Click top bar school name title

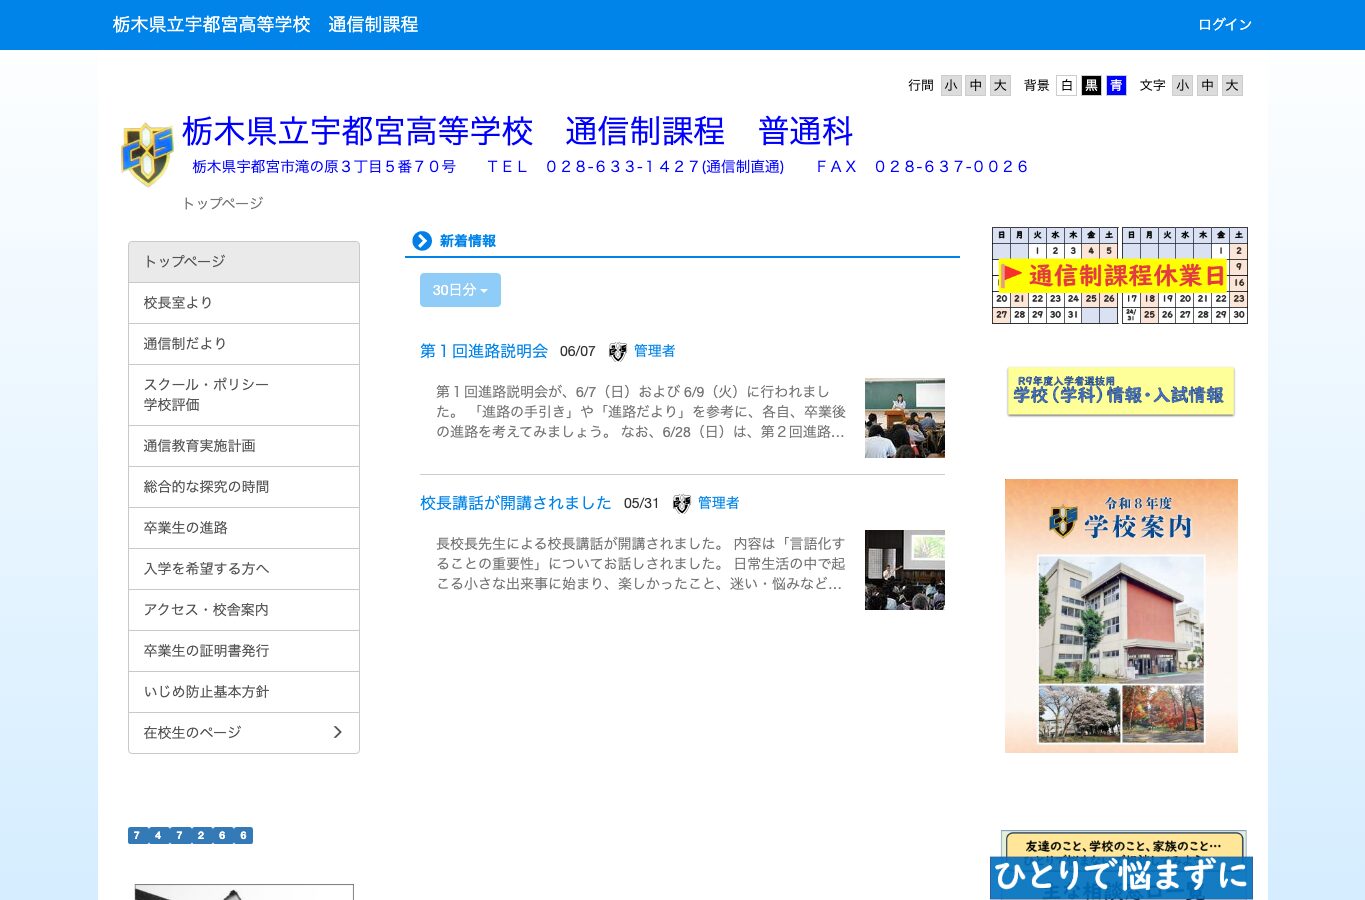(x=265, y=25)
